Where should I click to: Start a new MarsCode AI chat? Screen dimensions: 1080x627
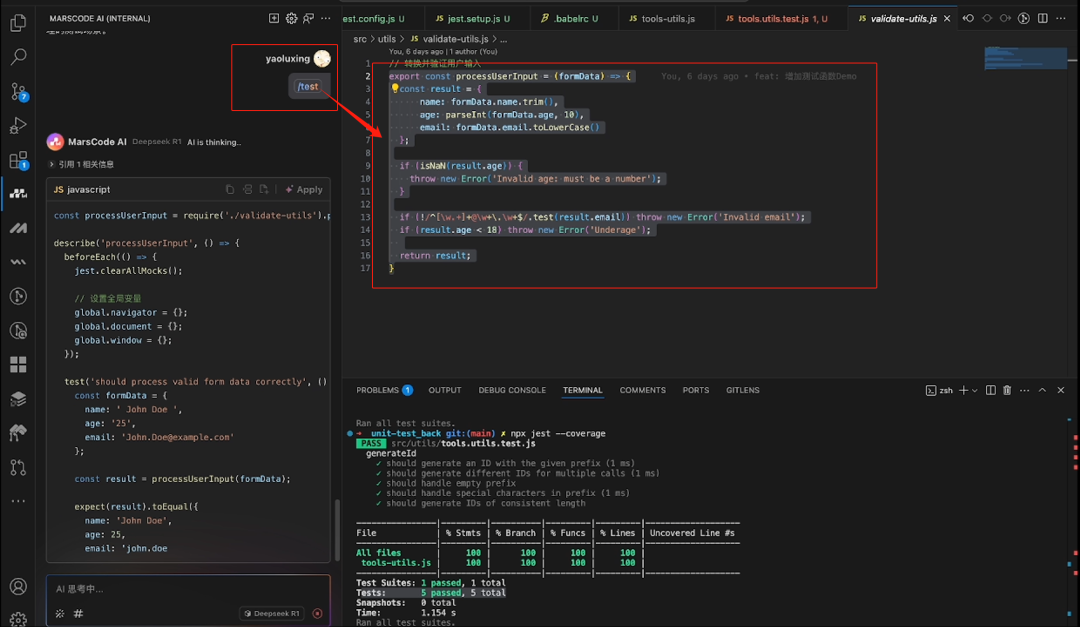point(274,18)
